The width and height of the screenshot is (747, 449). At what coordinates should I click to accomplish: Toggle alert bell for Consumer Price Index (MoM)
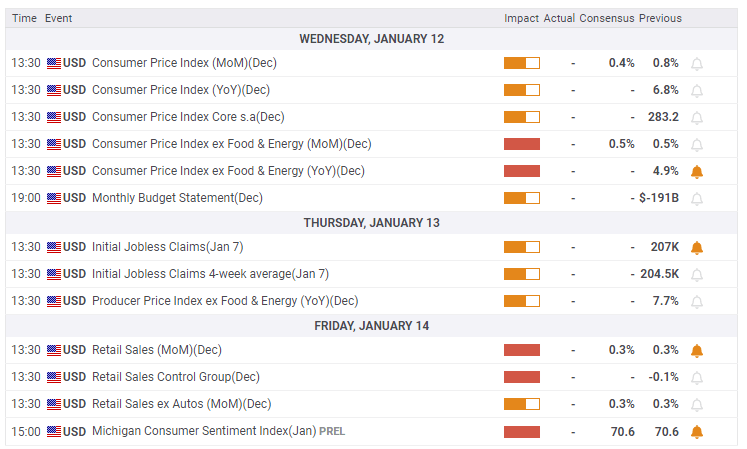click(x=697, y=63)
